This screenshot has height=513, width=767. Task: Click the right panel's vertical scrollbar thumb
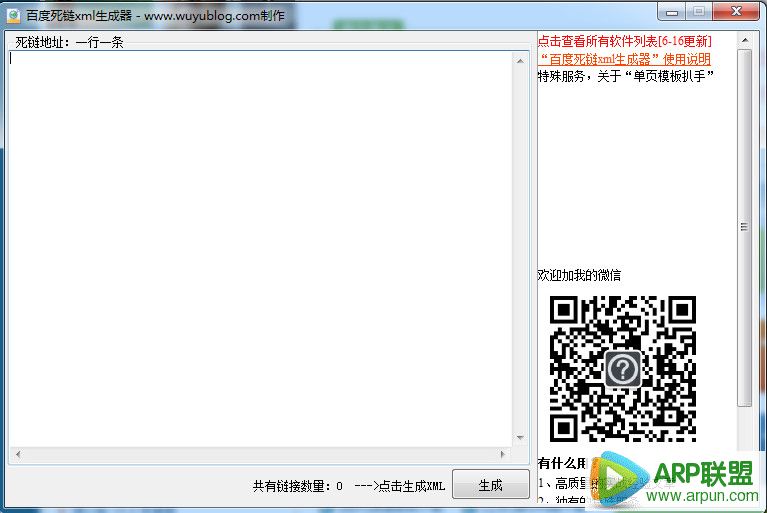(x=744, y=227)
